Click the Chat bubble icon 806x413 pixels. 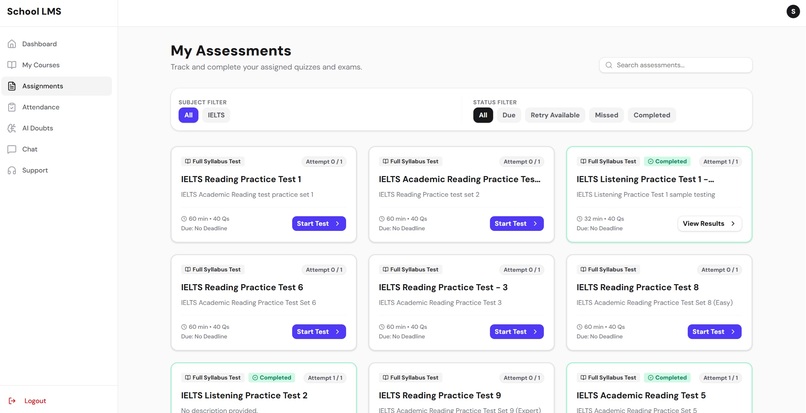(x=12, y=150)
